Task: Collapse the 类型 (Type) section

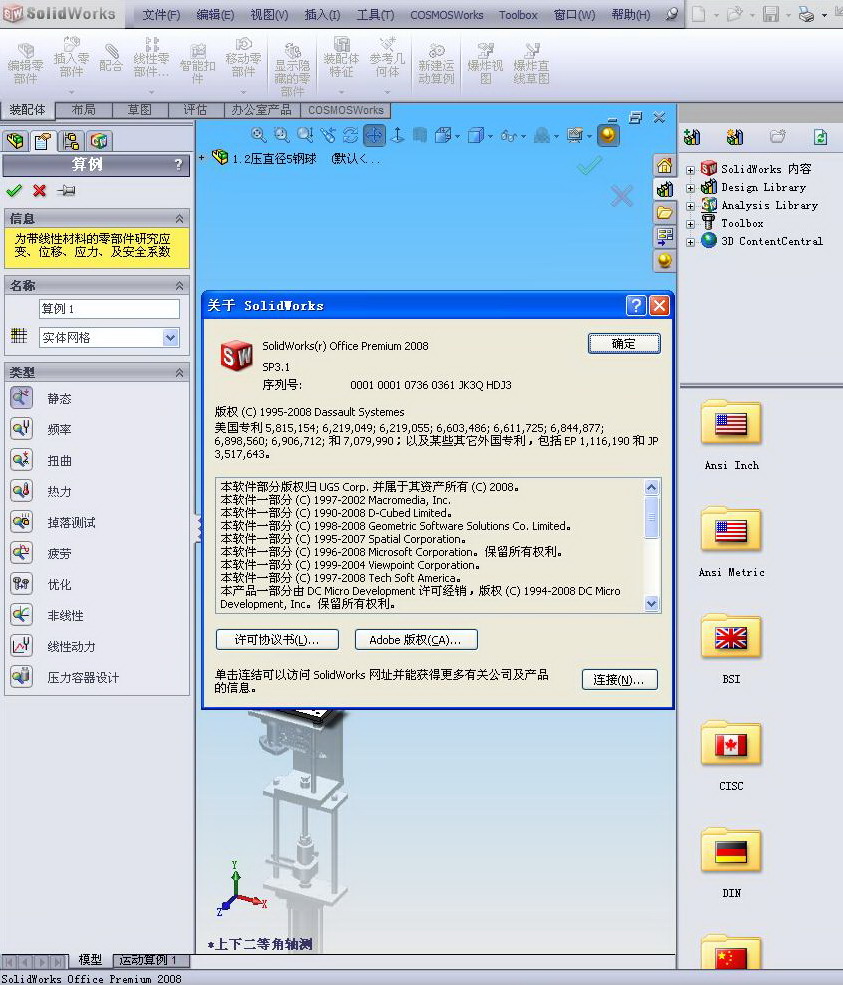Action: point(180,373)
